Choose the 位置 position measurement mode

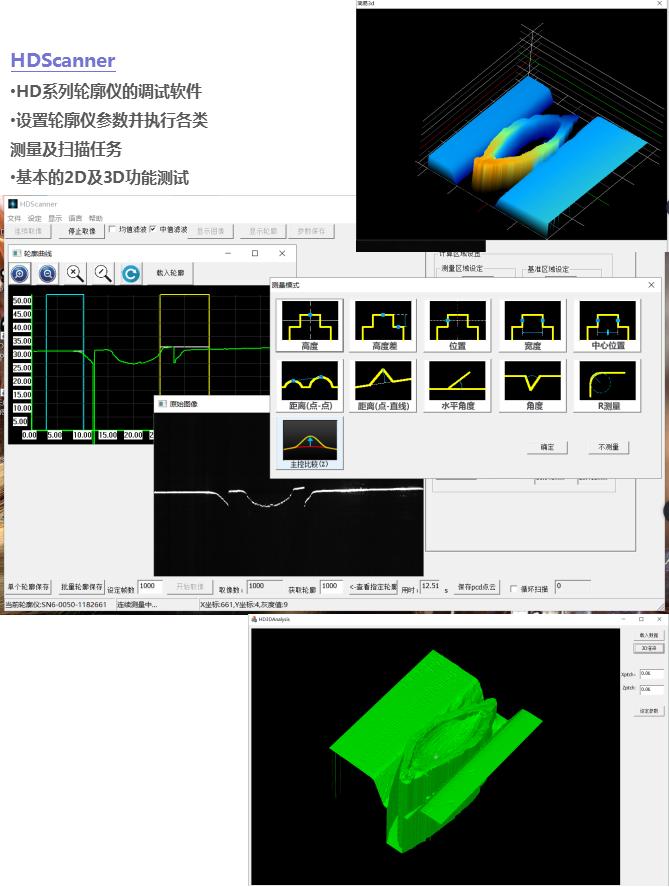[457, 325]
